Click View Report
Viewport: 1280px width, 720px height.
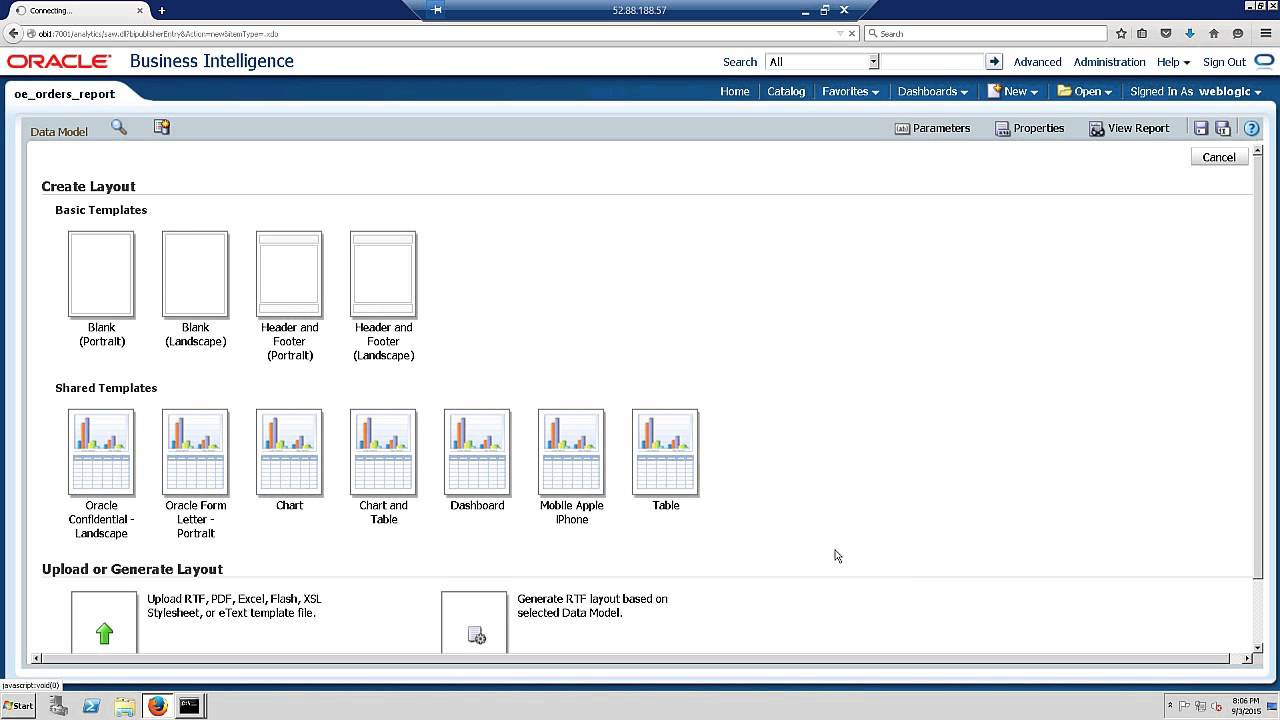(1129, 128)
